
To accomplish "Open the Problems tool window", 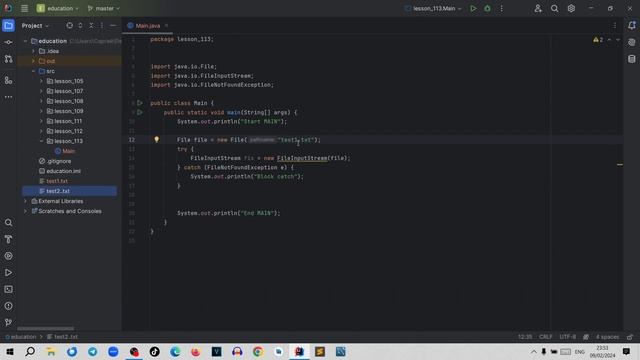I will pyautogui.click(x=8, y=306).
